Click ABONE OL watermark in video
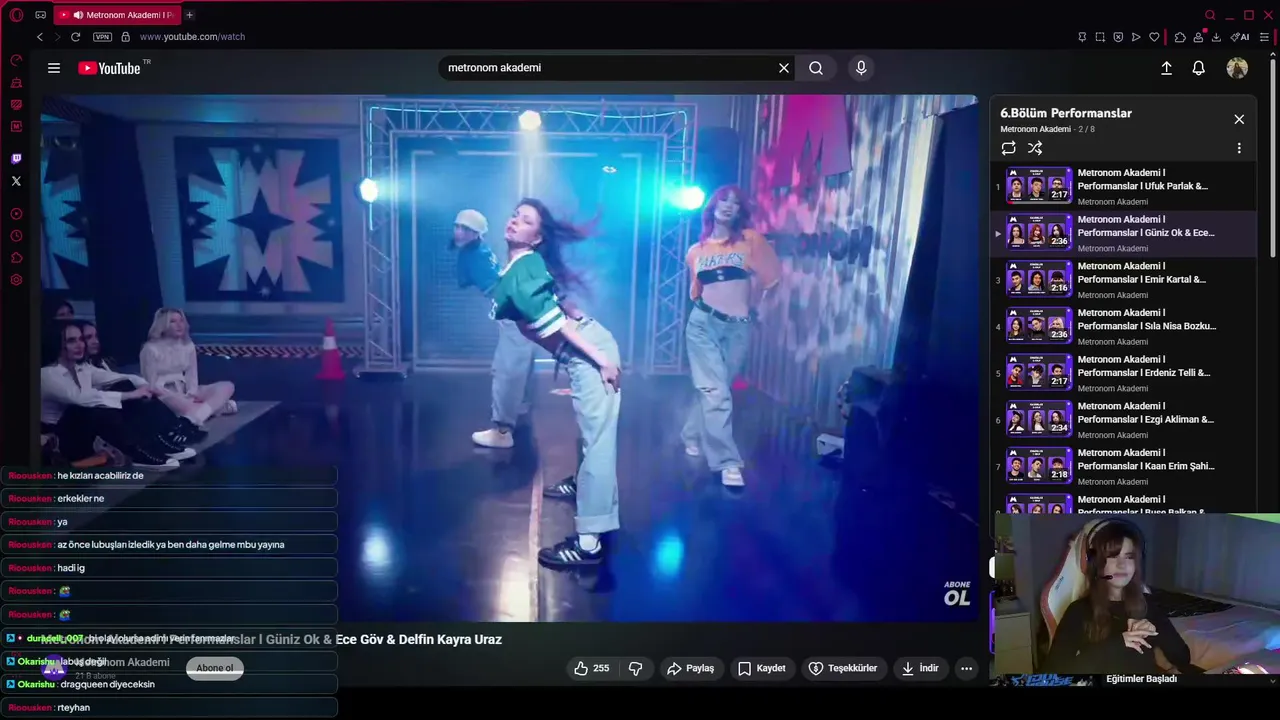1280x720 pixels. (957, 593)
